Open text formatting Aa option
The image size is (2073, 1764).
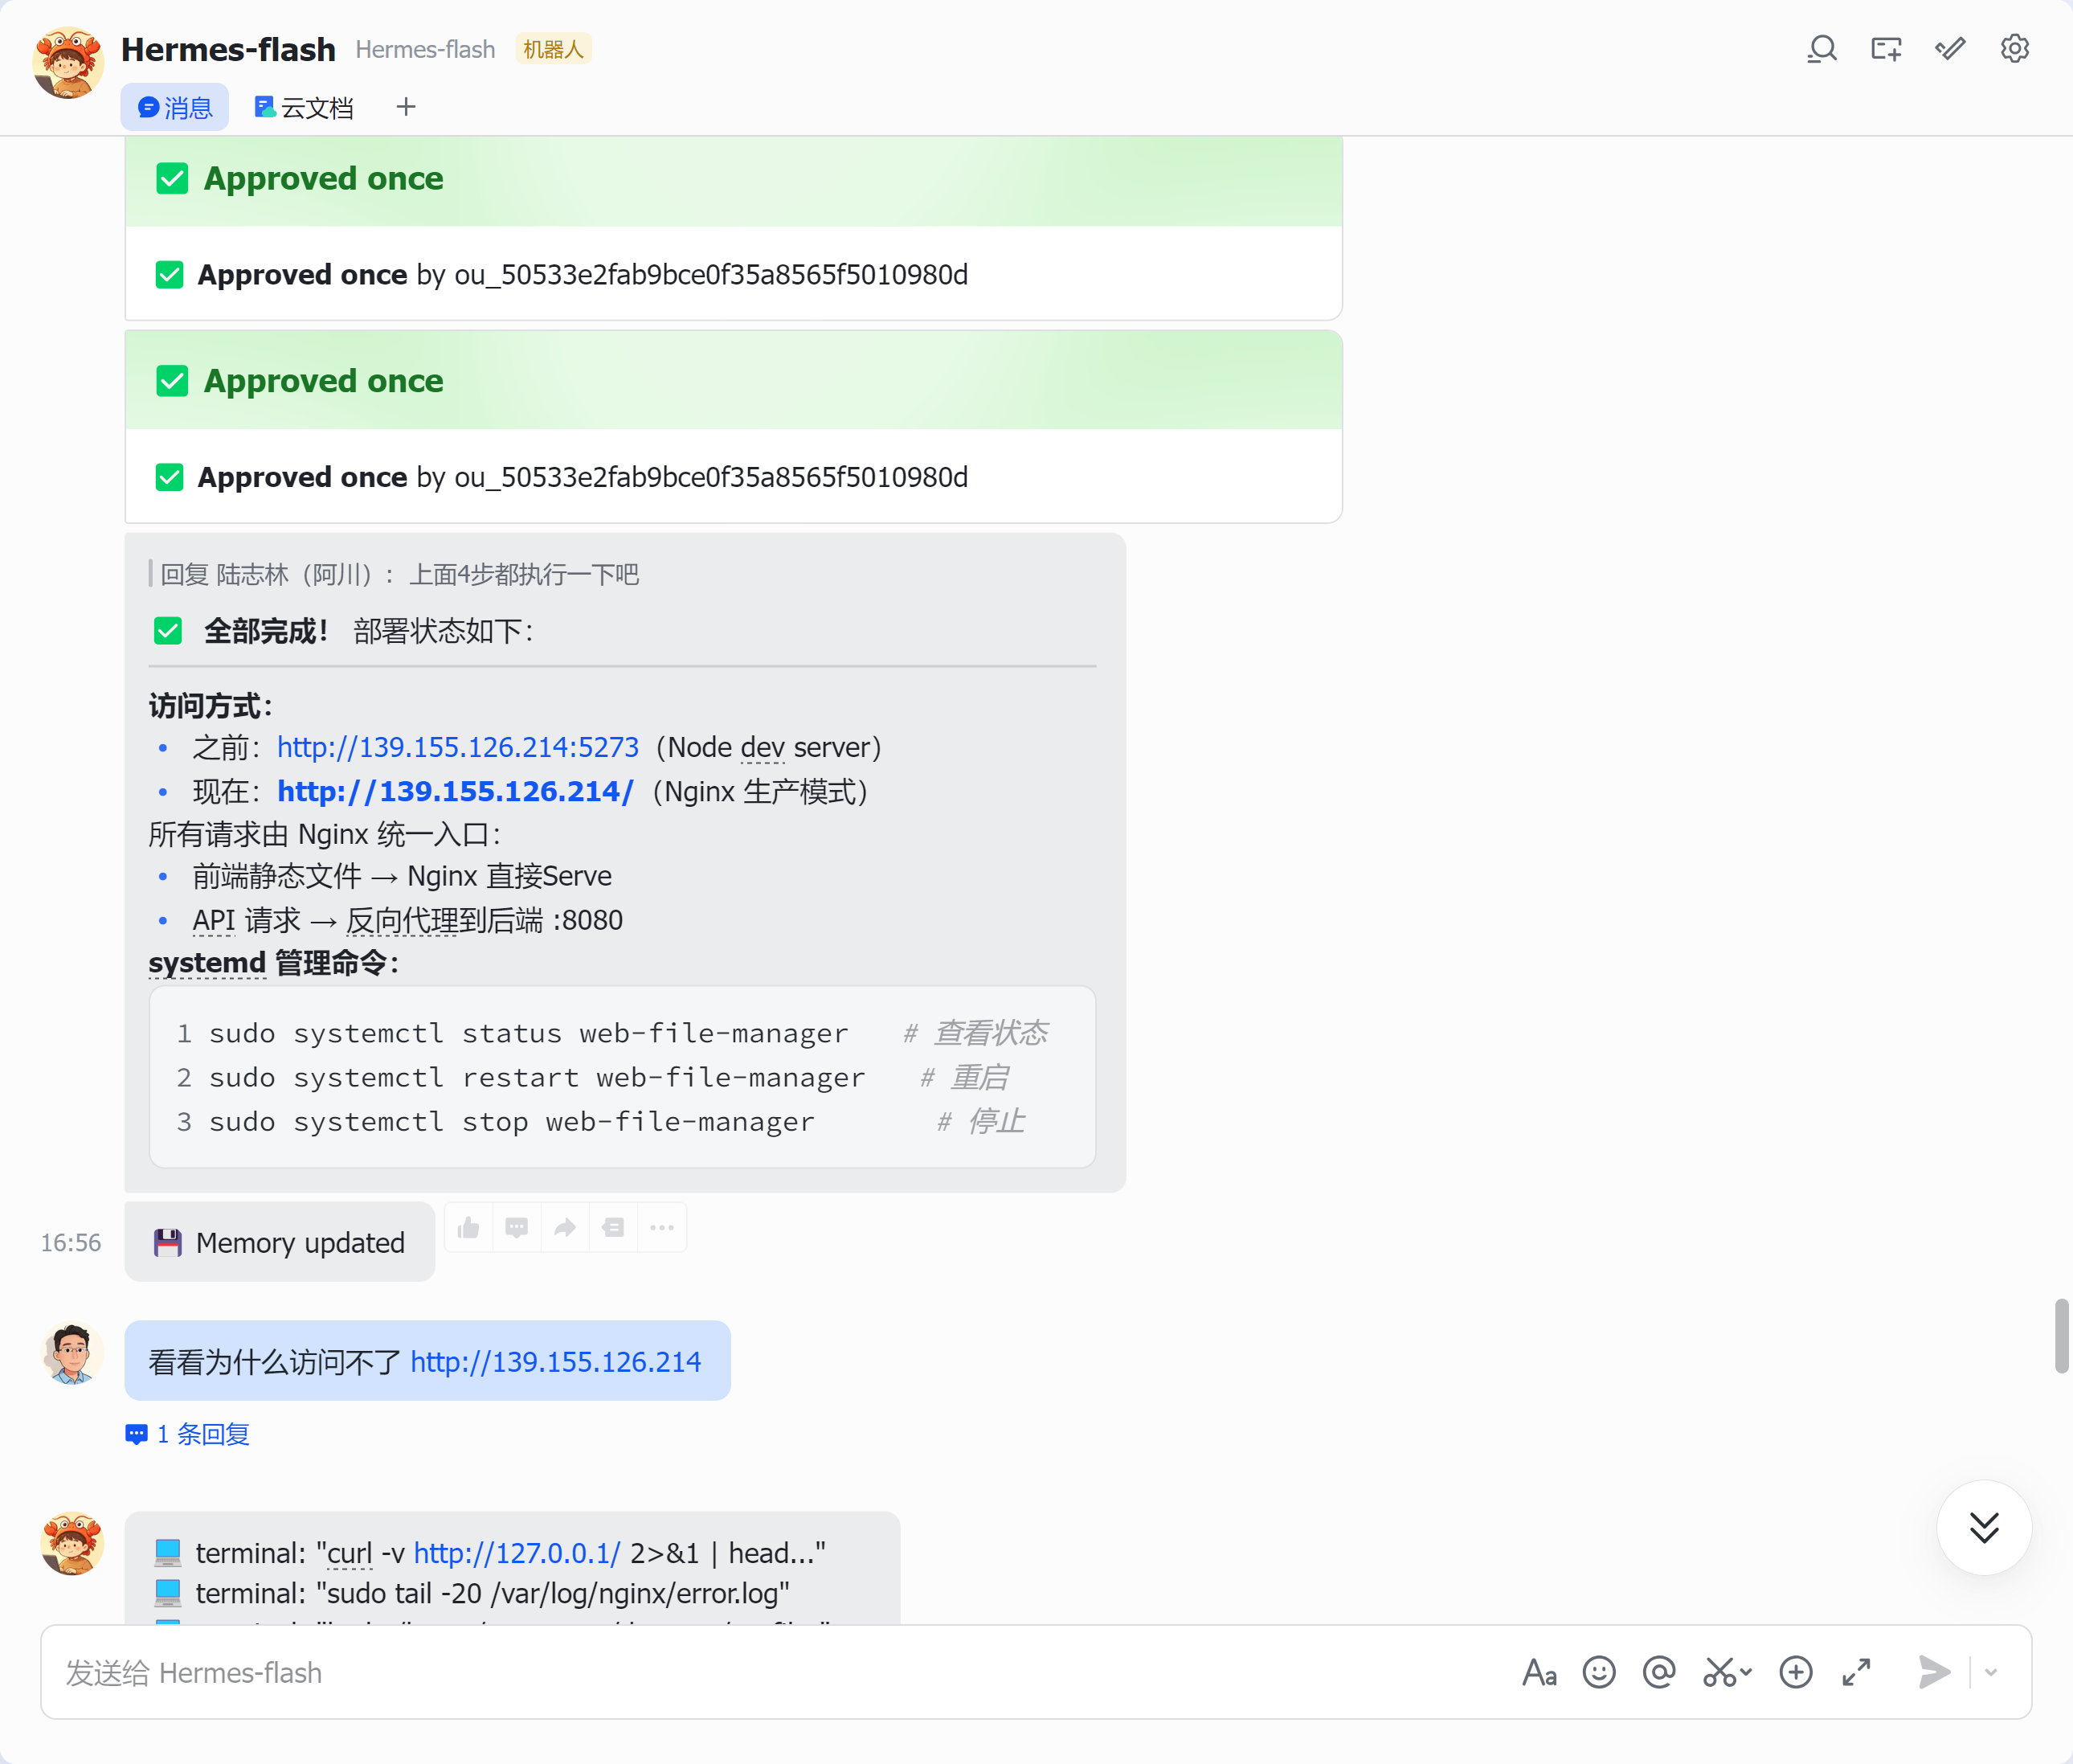coord(1539,1672)
